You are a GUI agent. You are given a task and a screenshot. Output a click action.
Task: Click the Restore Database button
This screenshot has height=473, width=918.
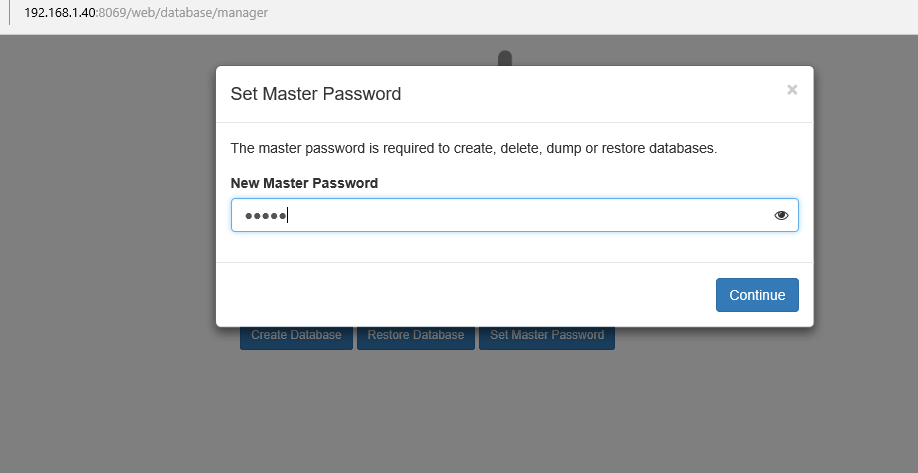(x=416, y=336)
